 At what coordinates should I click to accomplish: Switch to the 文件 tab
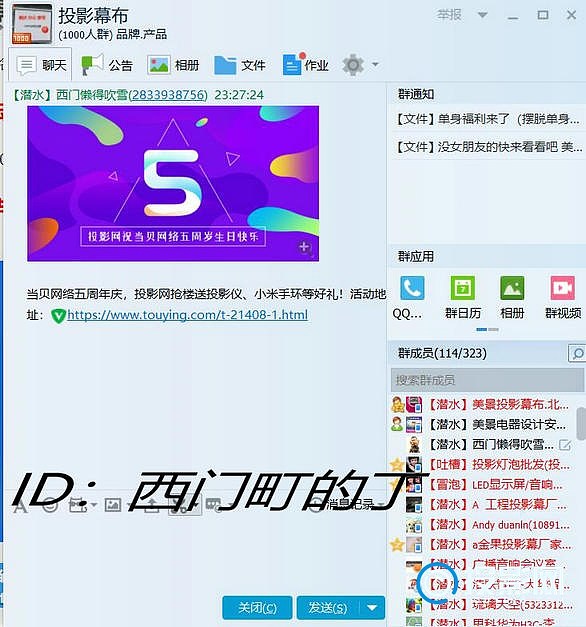pos(240,65)
